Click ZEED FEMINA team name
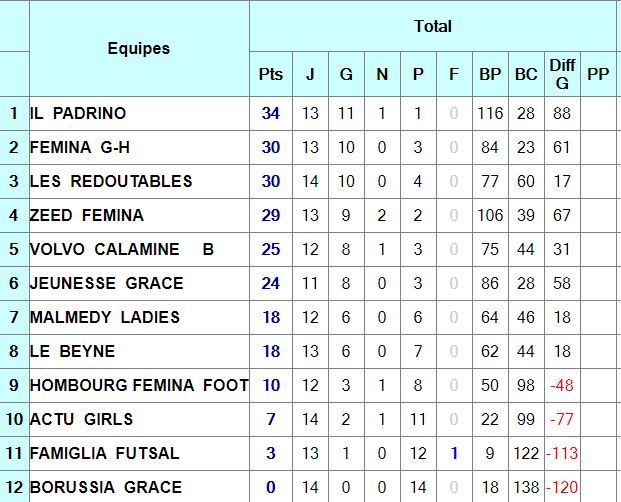This screenshot has width=621, height=502. tap(87, 215)
